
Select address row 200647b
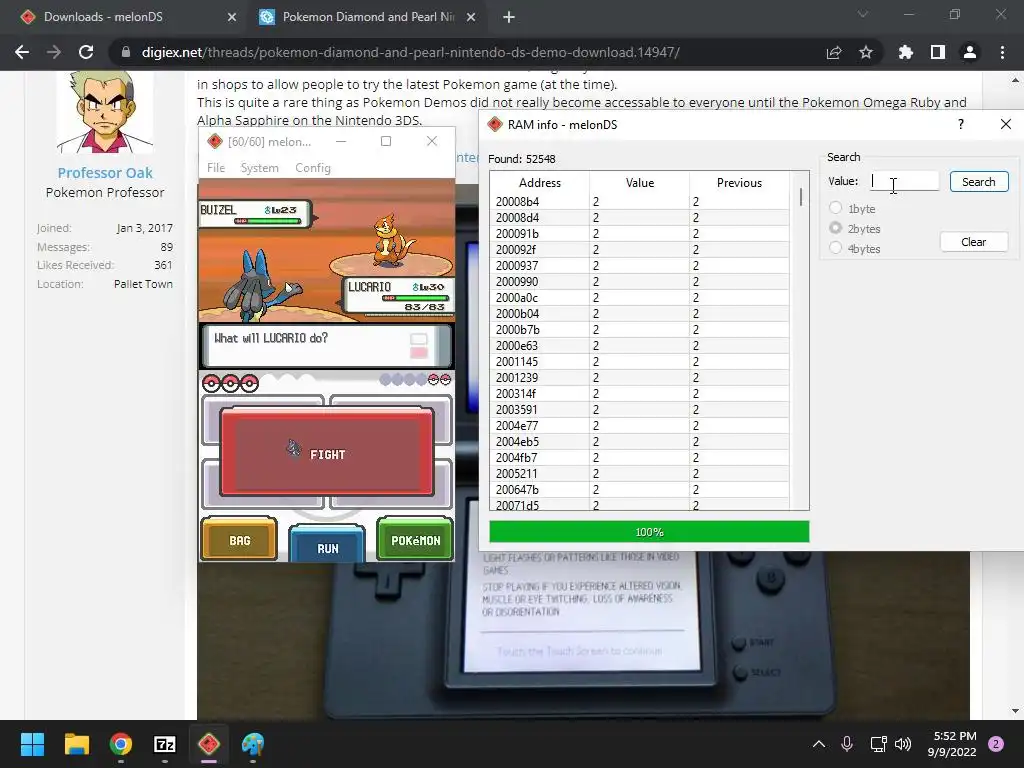point(640,490)
